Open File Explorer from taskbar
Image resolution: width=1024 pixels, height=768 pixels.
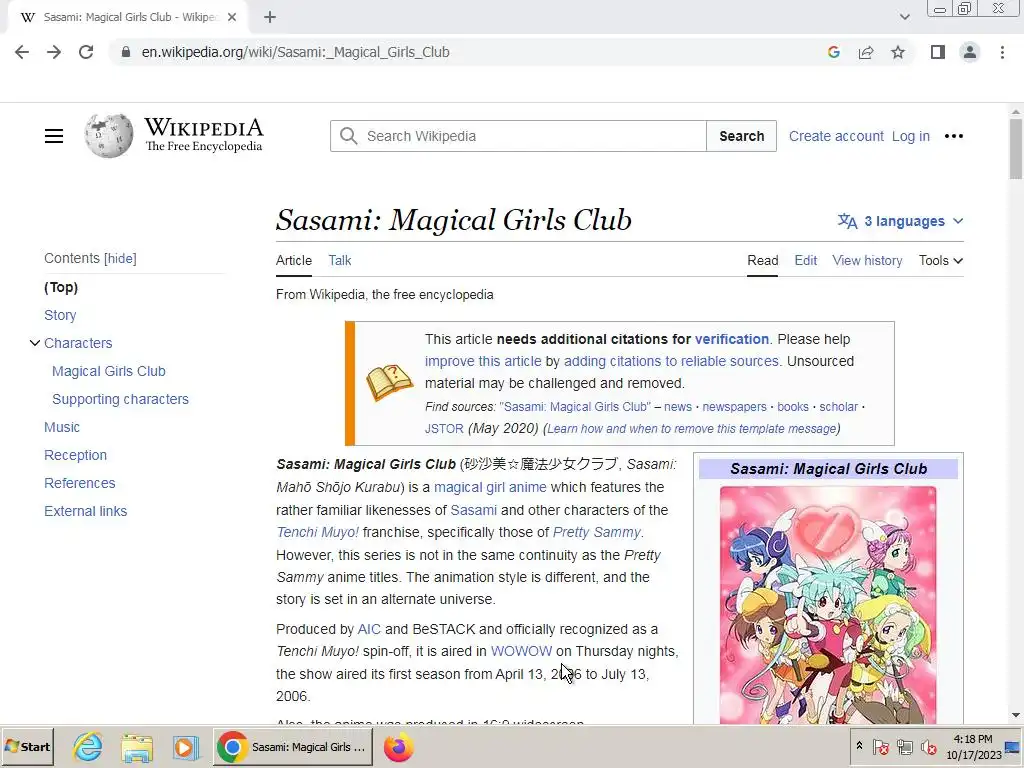[x=136, y=747]
